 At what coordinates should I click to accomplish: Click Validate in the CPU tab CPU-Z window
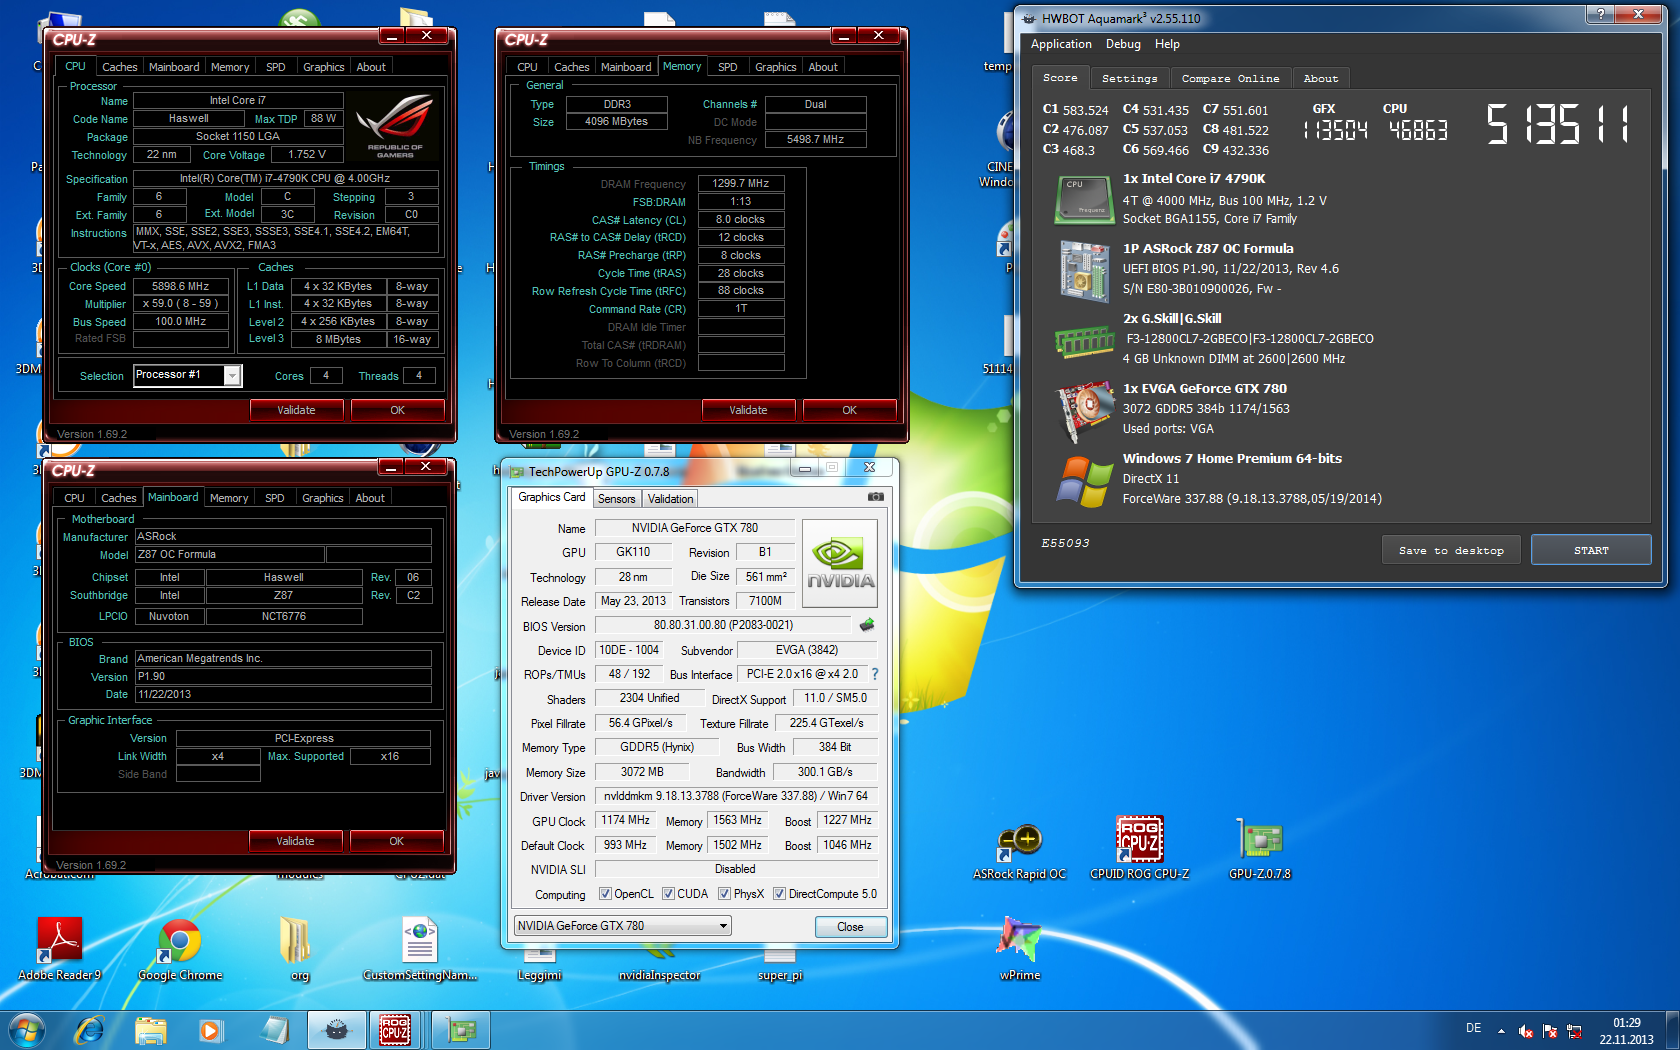coord(296,410)
